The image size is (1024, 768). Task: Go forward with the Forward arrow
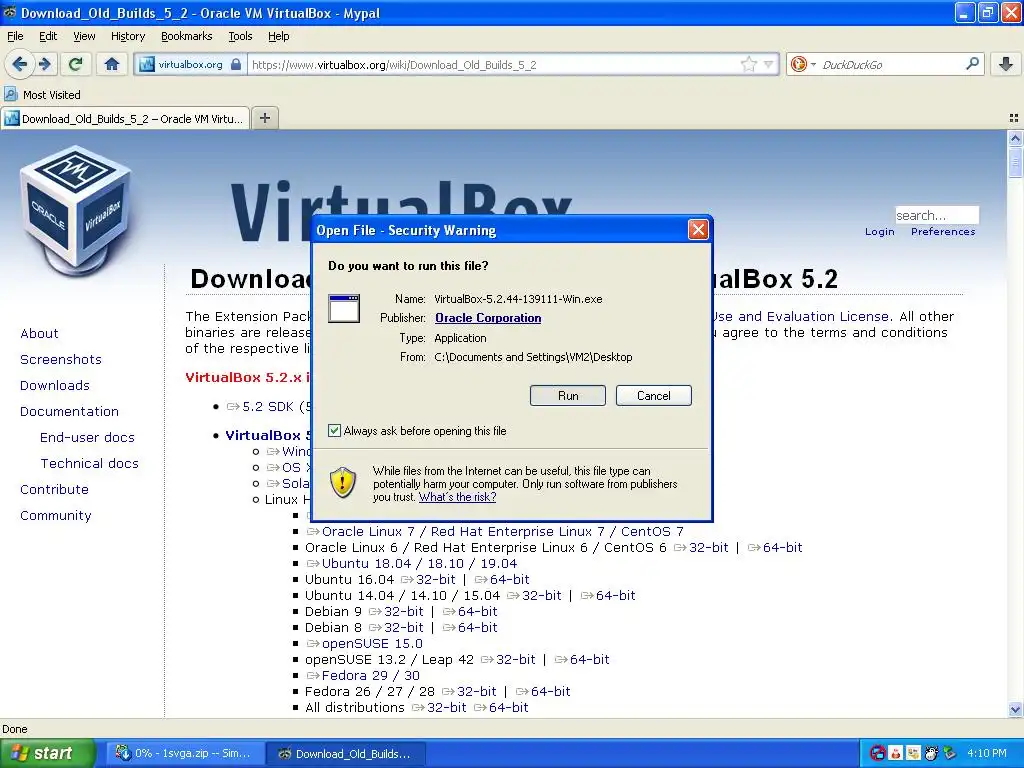point(44,64)
